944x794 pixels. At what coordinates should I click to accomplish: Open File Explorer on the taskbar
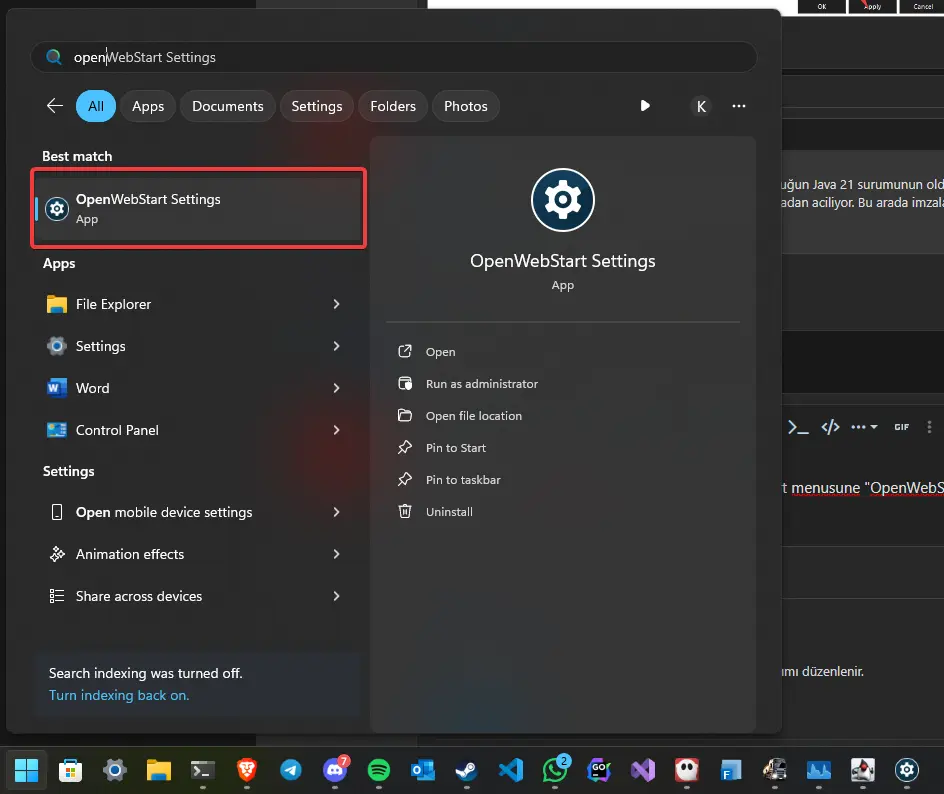(159, 770)
